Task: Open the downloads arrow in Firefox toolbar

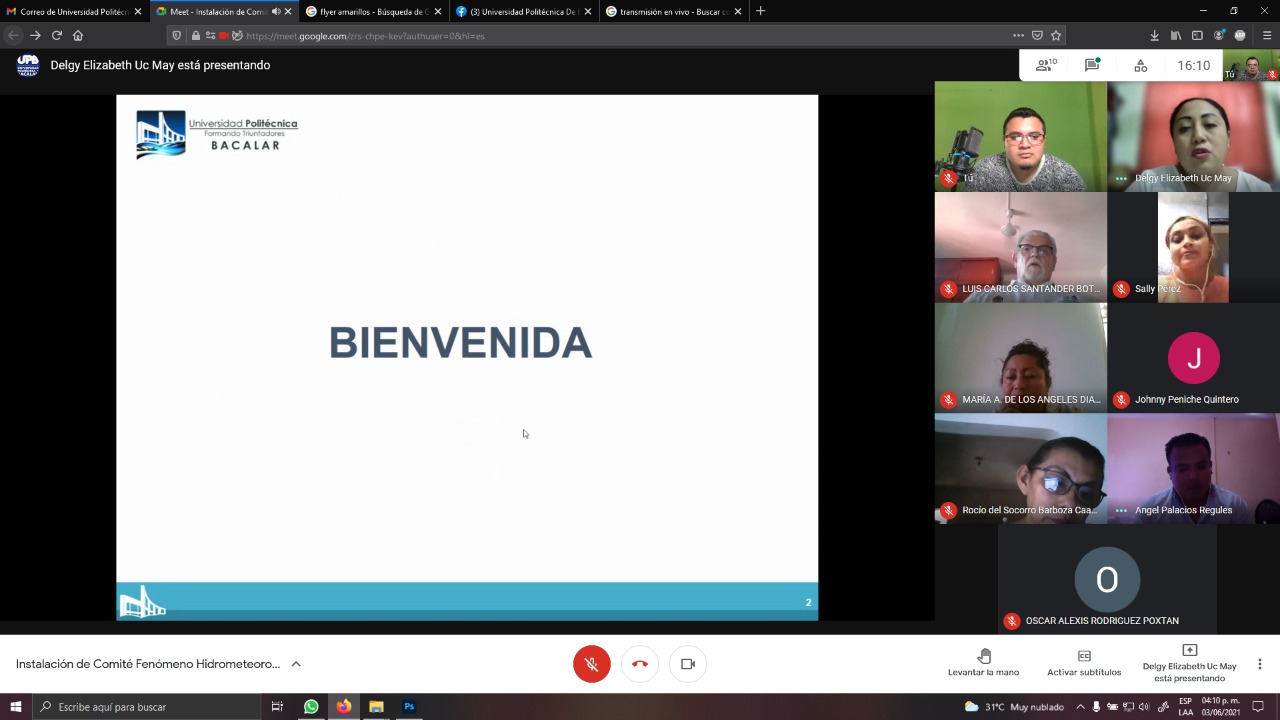Action: tap(1154, 35)
